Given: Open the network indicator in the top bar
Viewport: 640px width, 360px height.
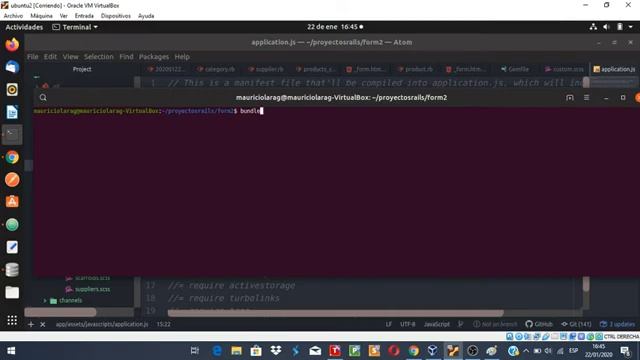Looking at the screenshot, I should [x=593, y=27].
